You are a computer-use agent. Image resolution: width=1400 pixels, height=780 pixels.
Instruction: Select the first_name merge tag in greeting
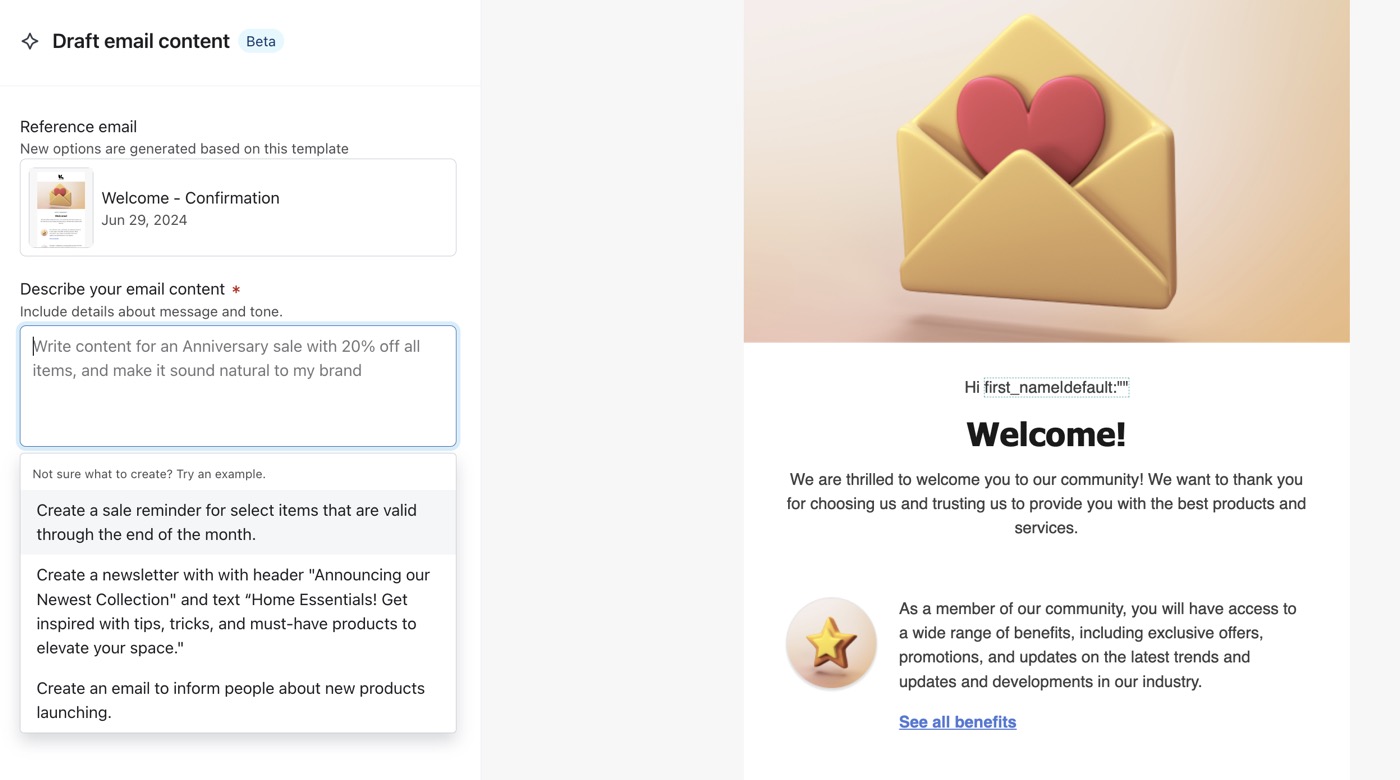pos(1056,387)
